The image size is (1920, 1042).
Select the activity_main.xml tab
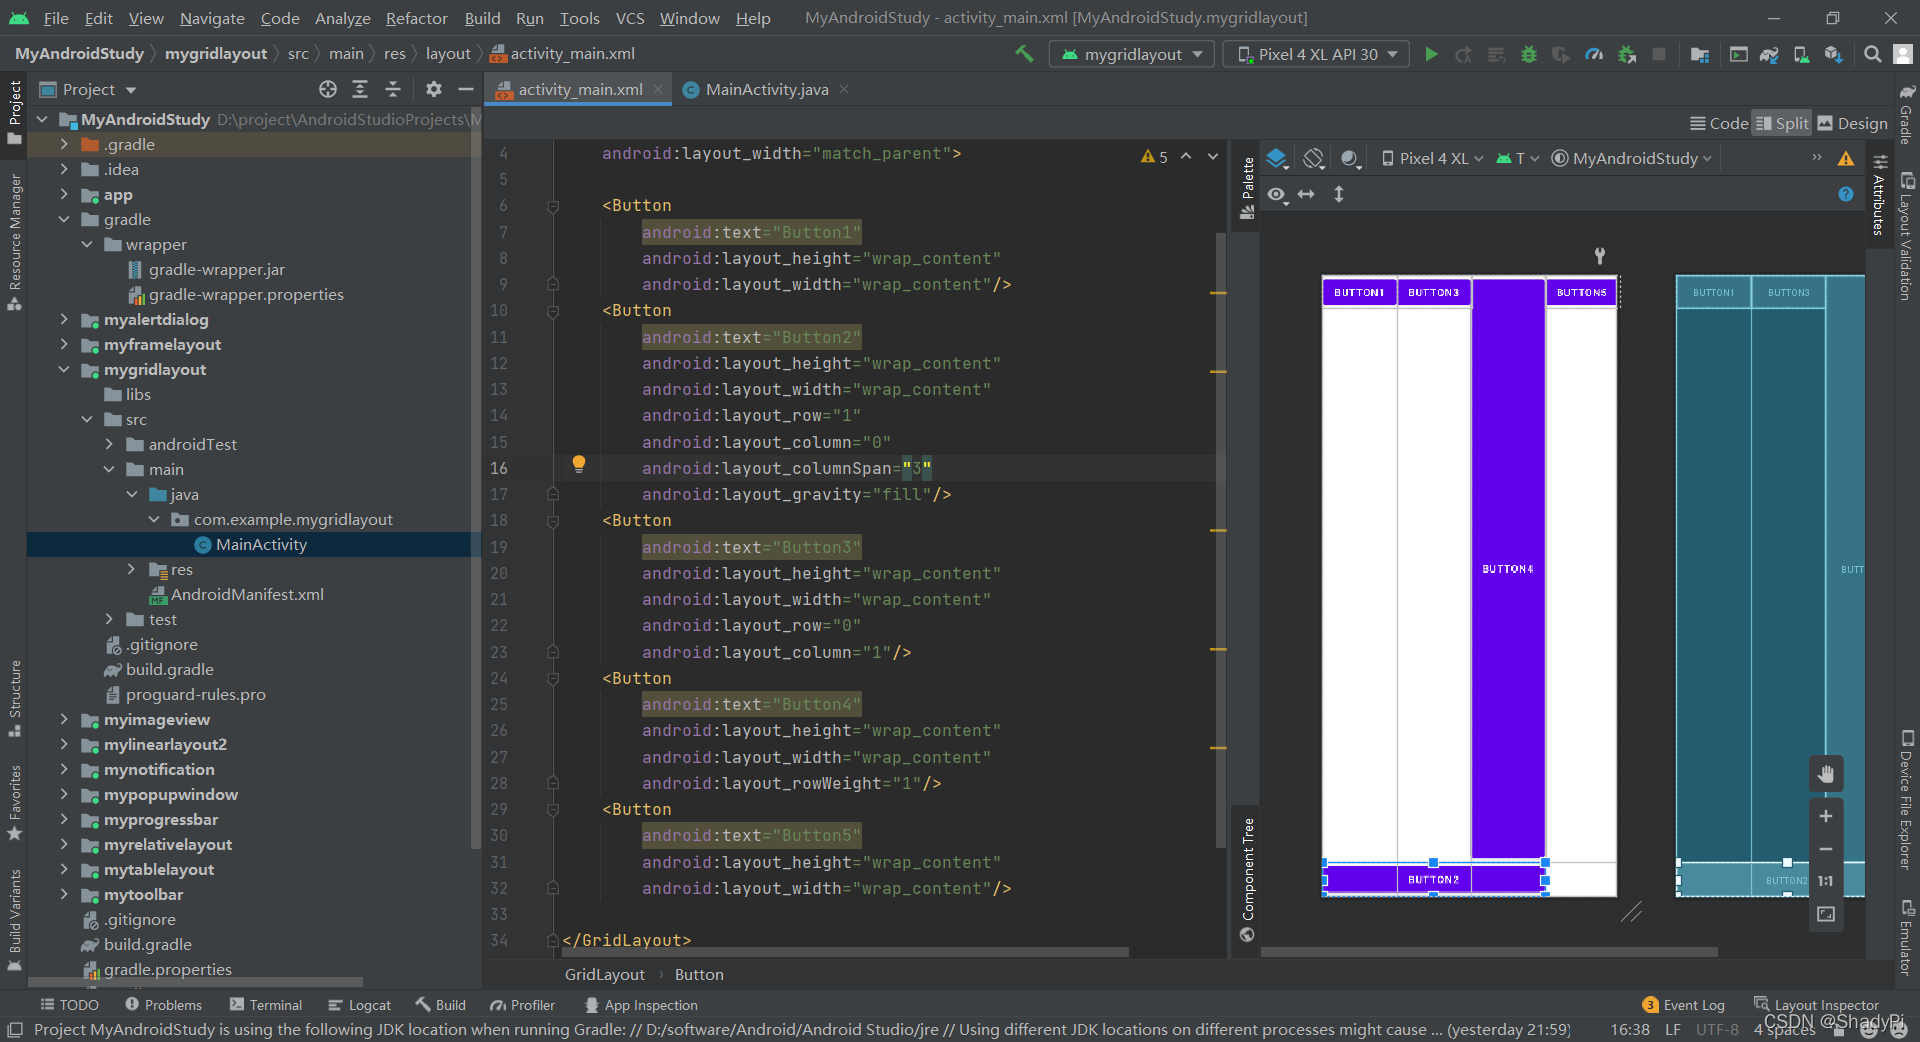point(579,89)
